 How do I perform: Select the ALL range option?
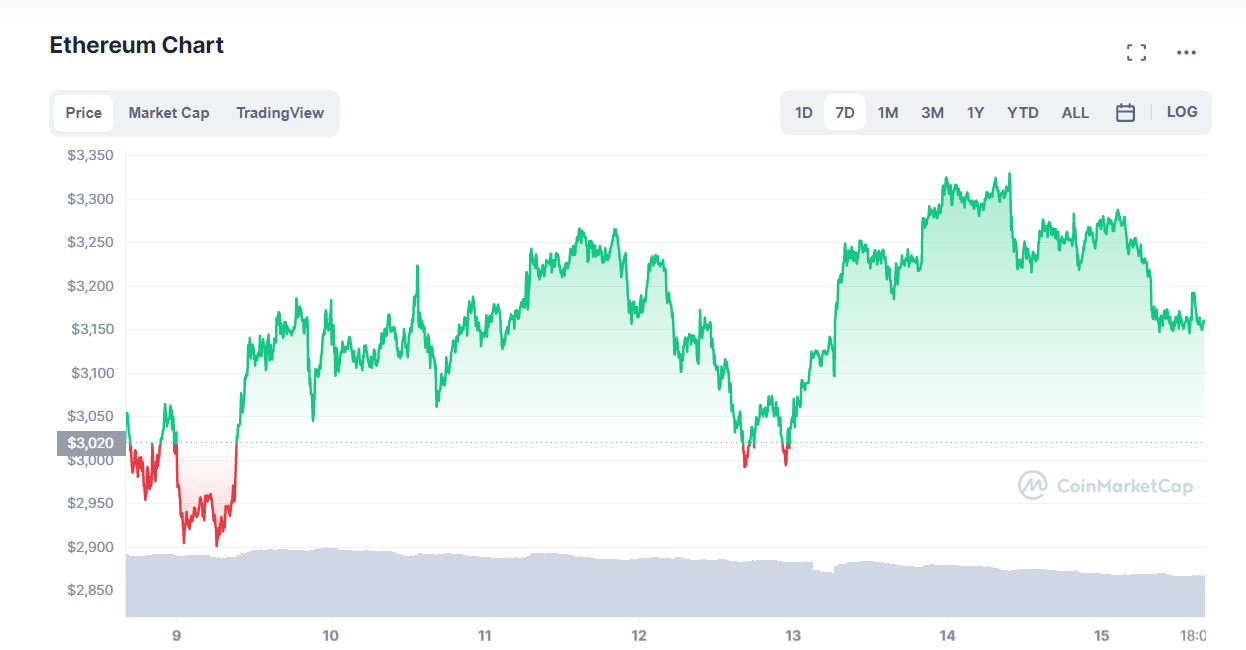(x=1075, y=112)
